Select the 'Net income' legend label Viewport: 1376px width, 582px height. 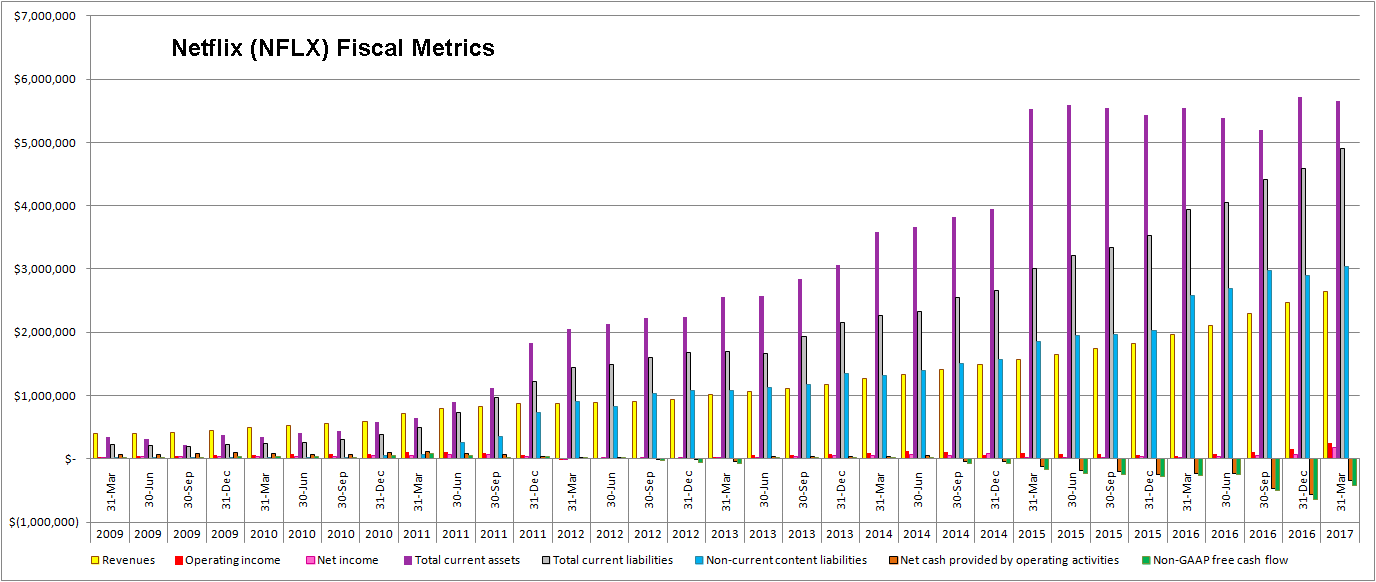(x=348, y=560)
